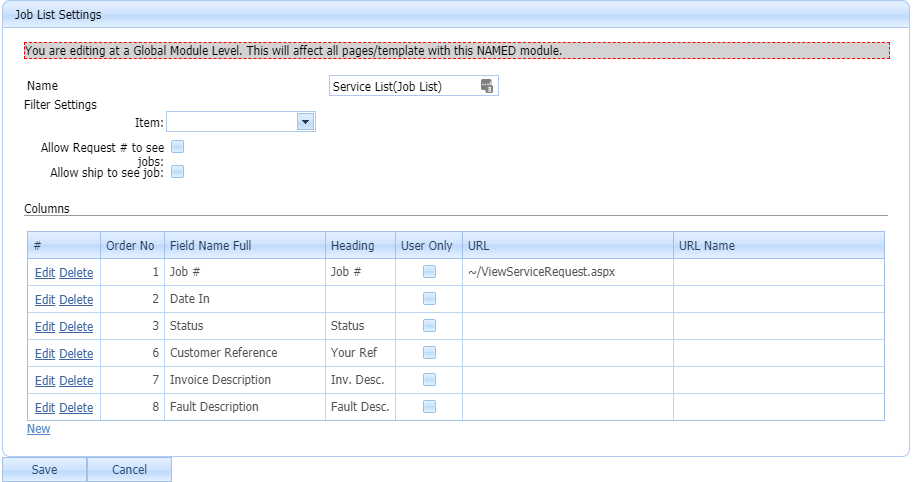Enable User Only for Customer Reference
The image size is (915, 482).
point(429,352)
